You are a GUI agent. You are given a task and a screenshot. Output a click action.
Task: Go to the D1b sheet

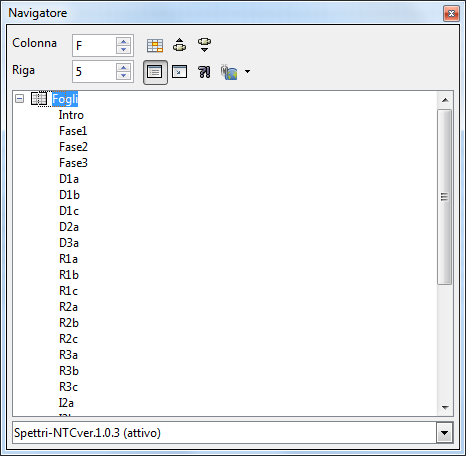point(69,195)
